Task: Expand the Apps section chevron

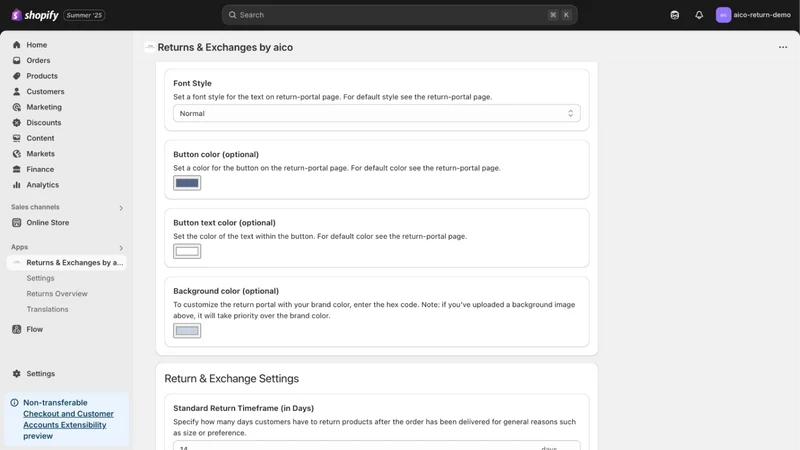Action: [x=121, y=248]
